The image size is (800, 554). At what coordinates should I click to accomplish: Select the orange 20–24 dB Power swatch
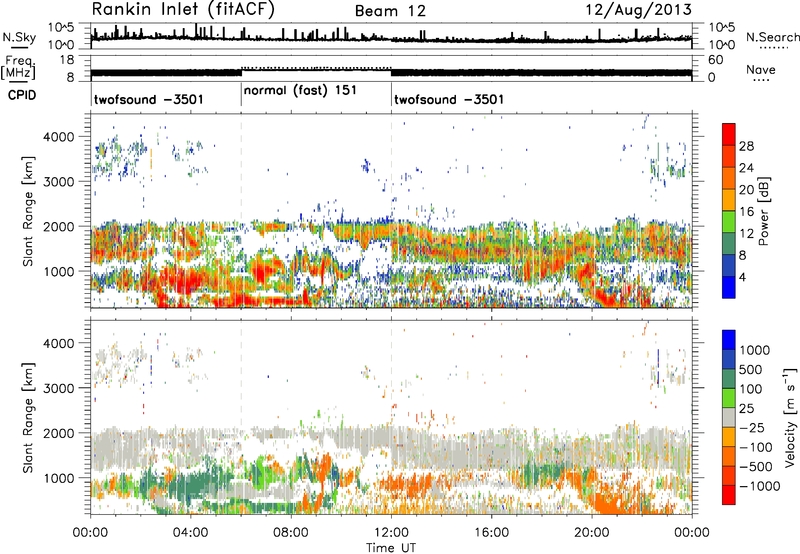point(729,178)
